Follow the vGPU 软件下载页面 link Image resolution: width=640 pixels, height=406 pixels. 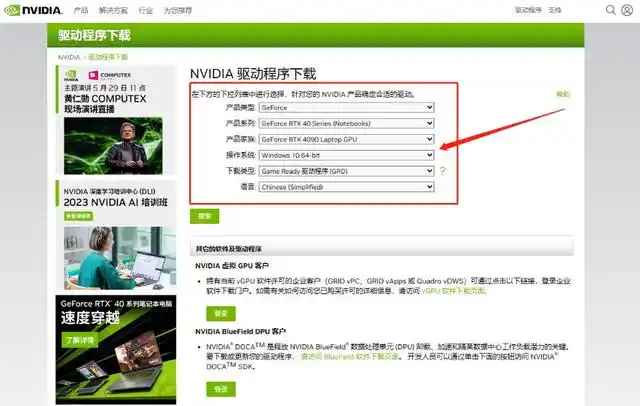453,291
